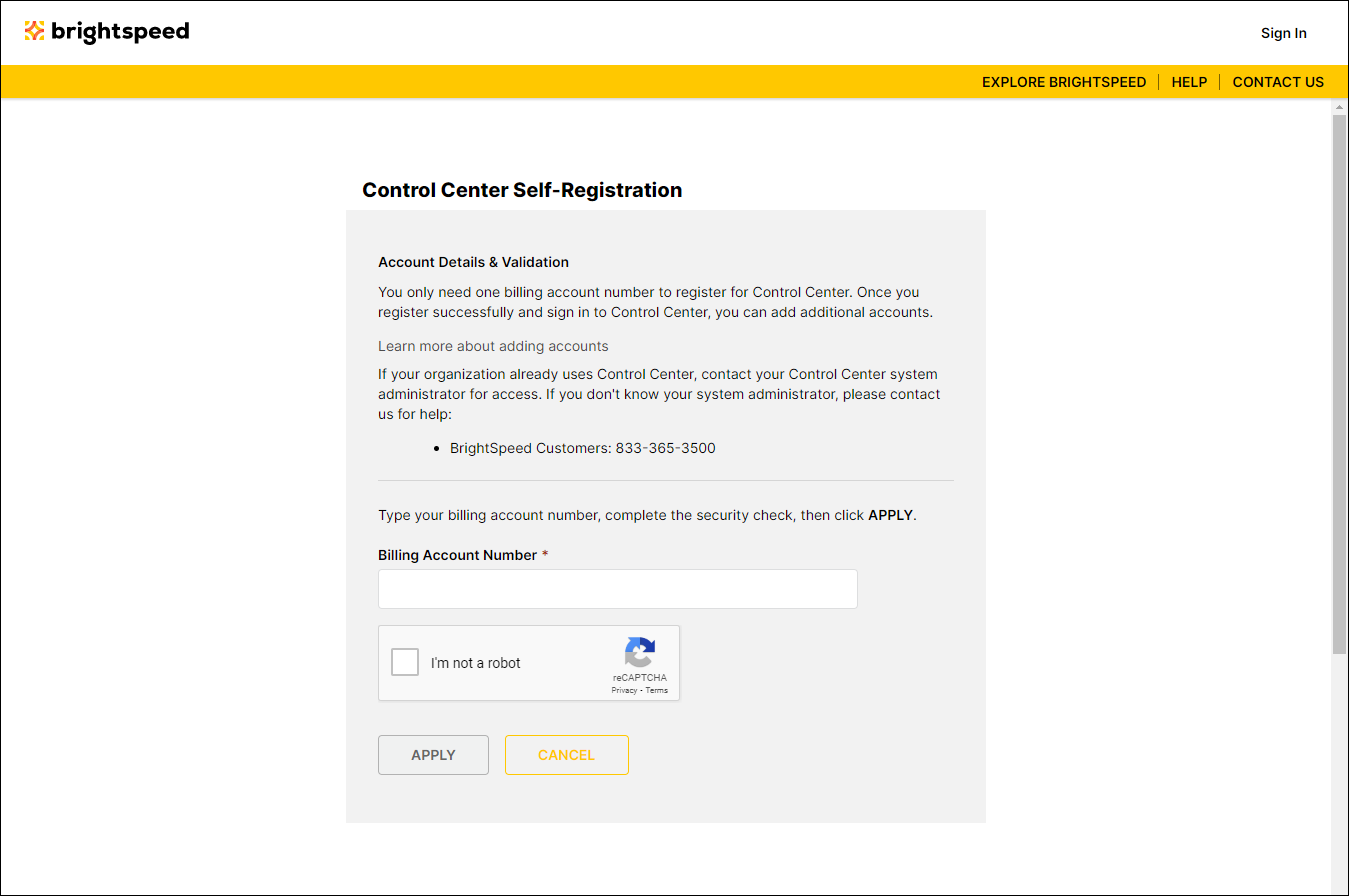Screen dimensions: 1349x896
Task: Click the reCAPTCHA logo icon
Action: point(640,652)
